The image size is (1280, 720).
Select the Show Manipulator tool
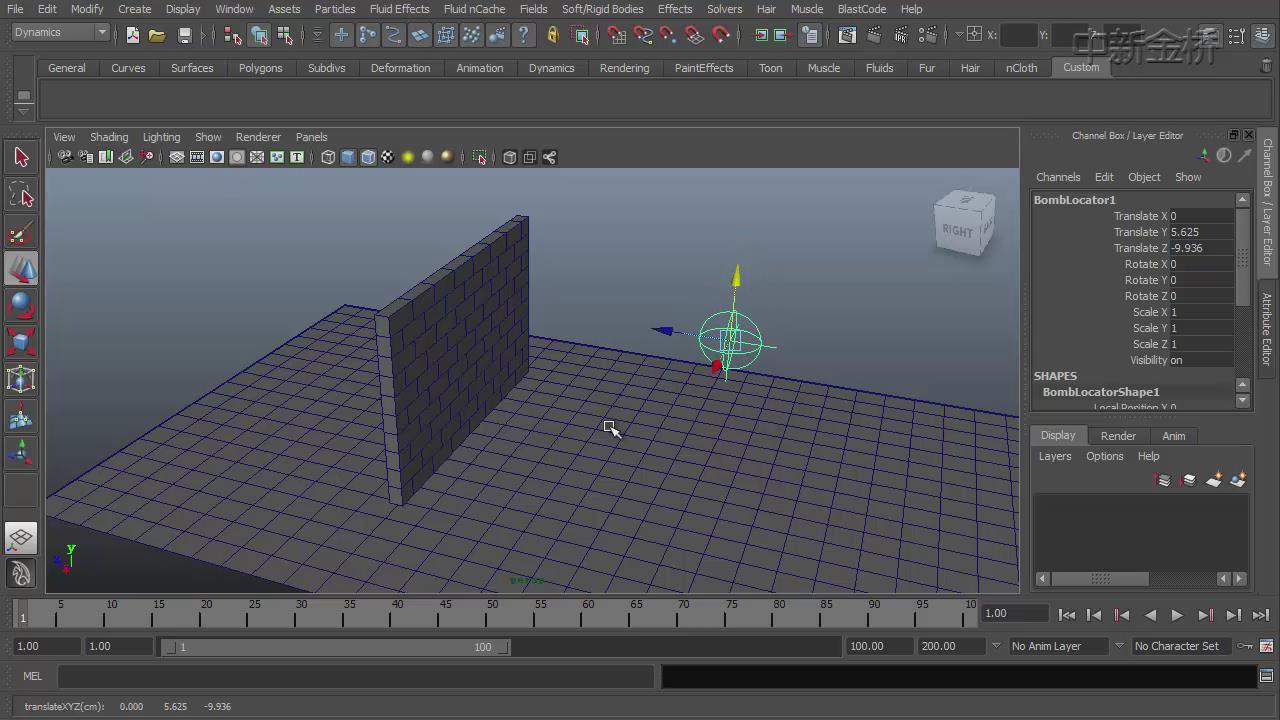[21, 454]
